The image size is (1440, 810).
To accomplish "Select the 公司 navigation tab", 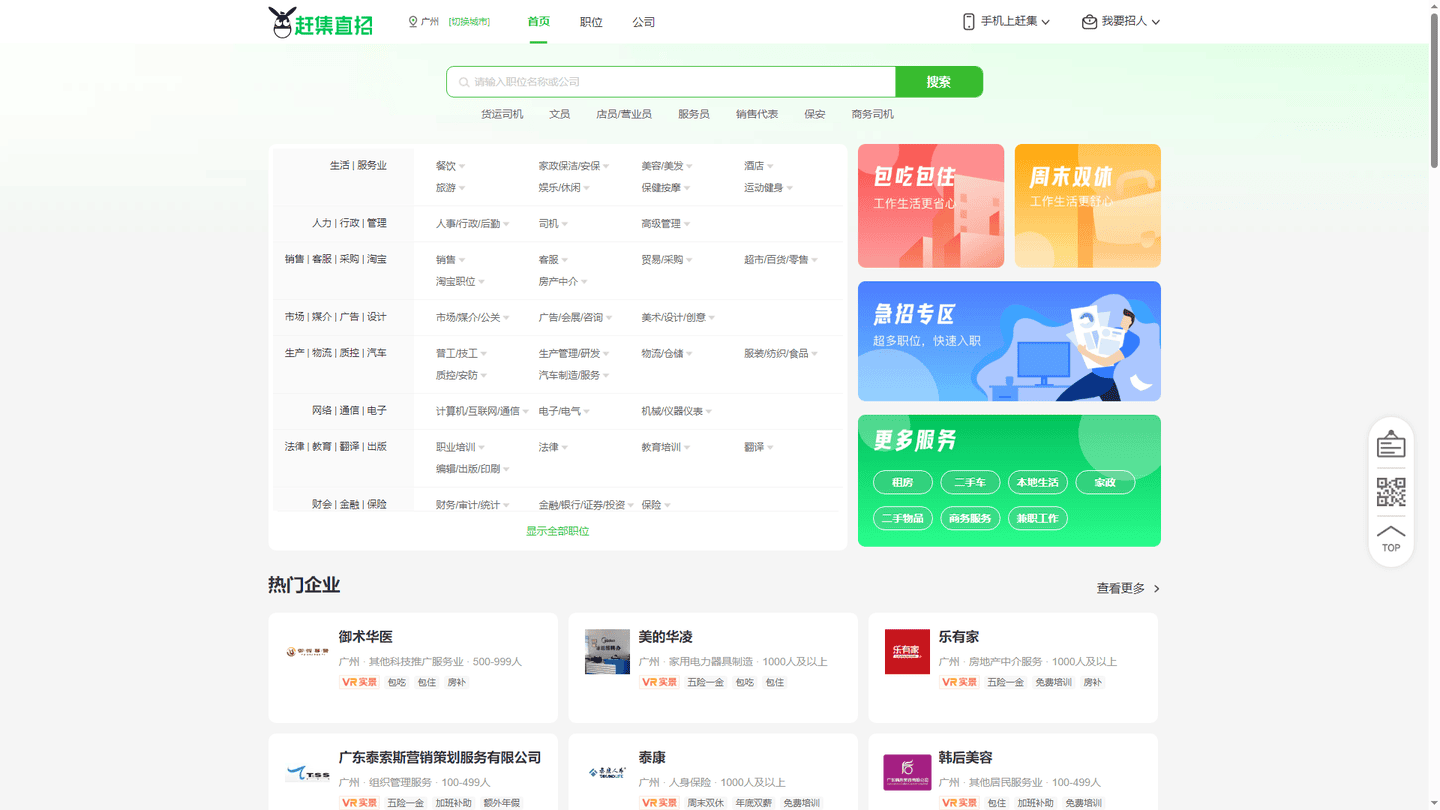I will tap(644, 22).
